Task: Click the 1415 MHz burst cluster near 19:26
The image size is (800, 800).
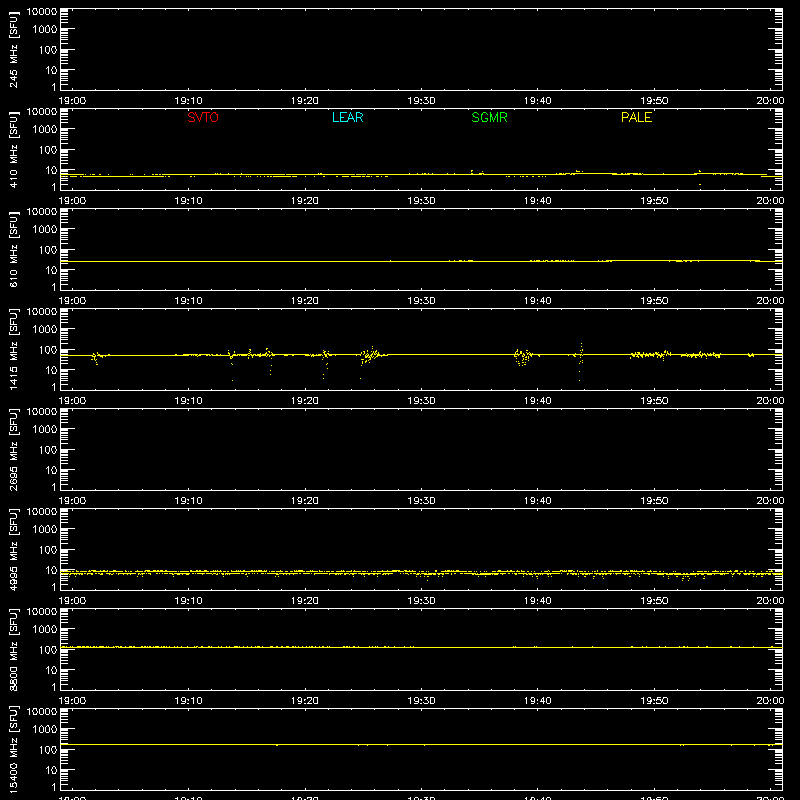Action: [x=371, y=356]
